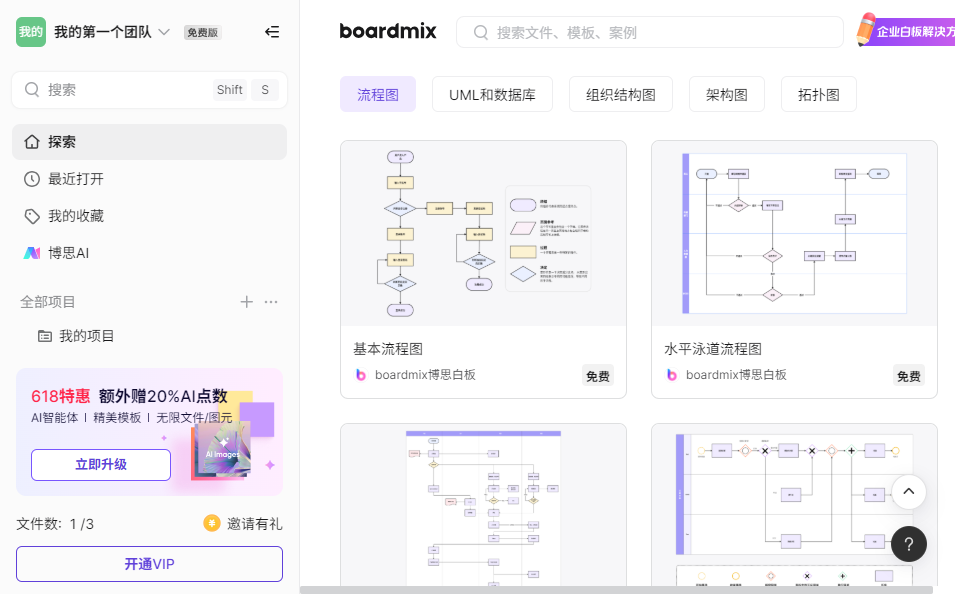Screen dimensions: 955x594
Task: Click the boardmix icon on 水平泳道流程图 card
Action: pos(672,375)
